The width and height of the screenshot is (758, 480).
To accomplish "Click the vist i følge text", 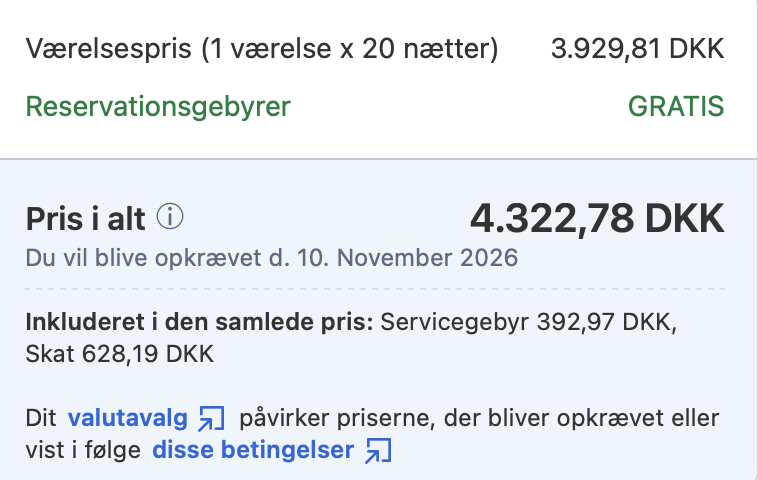I will tap(83, 451).
